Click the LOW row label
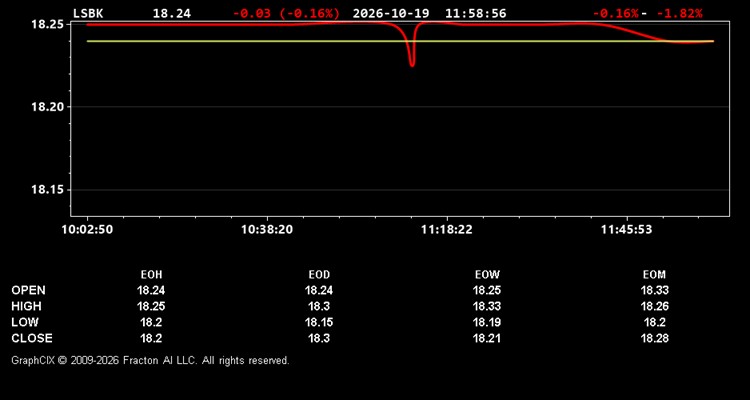Image resolution: width=750 pixels, height=400 pixels. (25, 322)
